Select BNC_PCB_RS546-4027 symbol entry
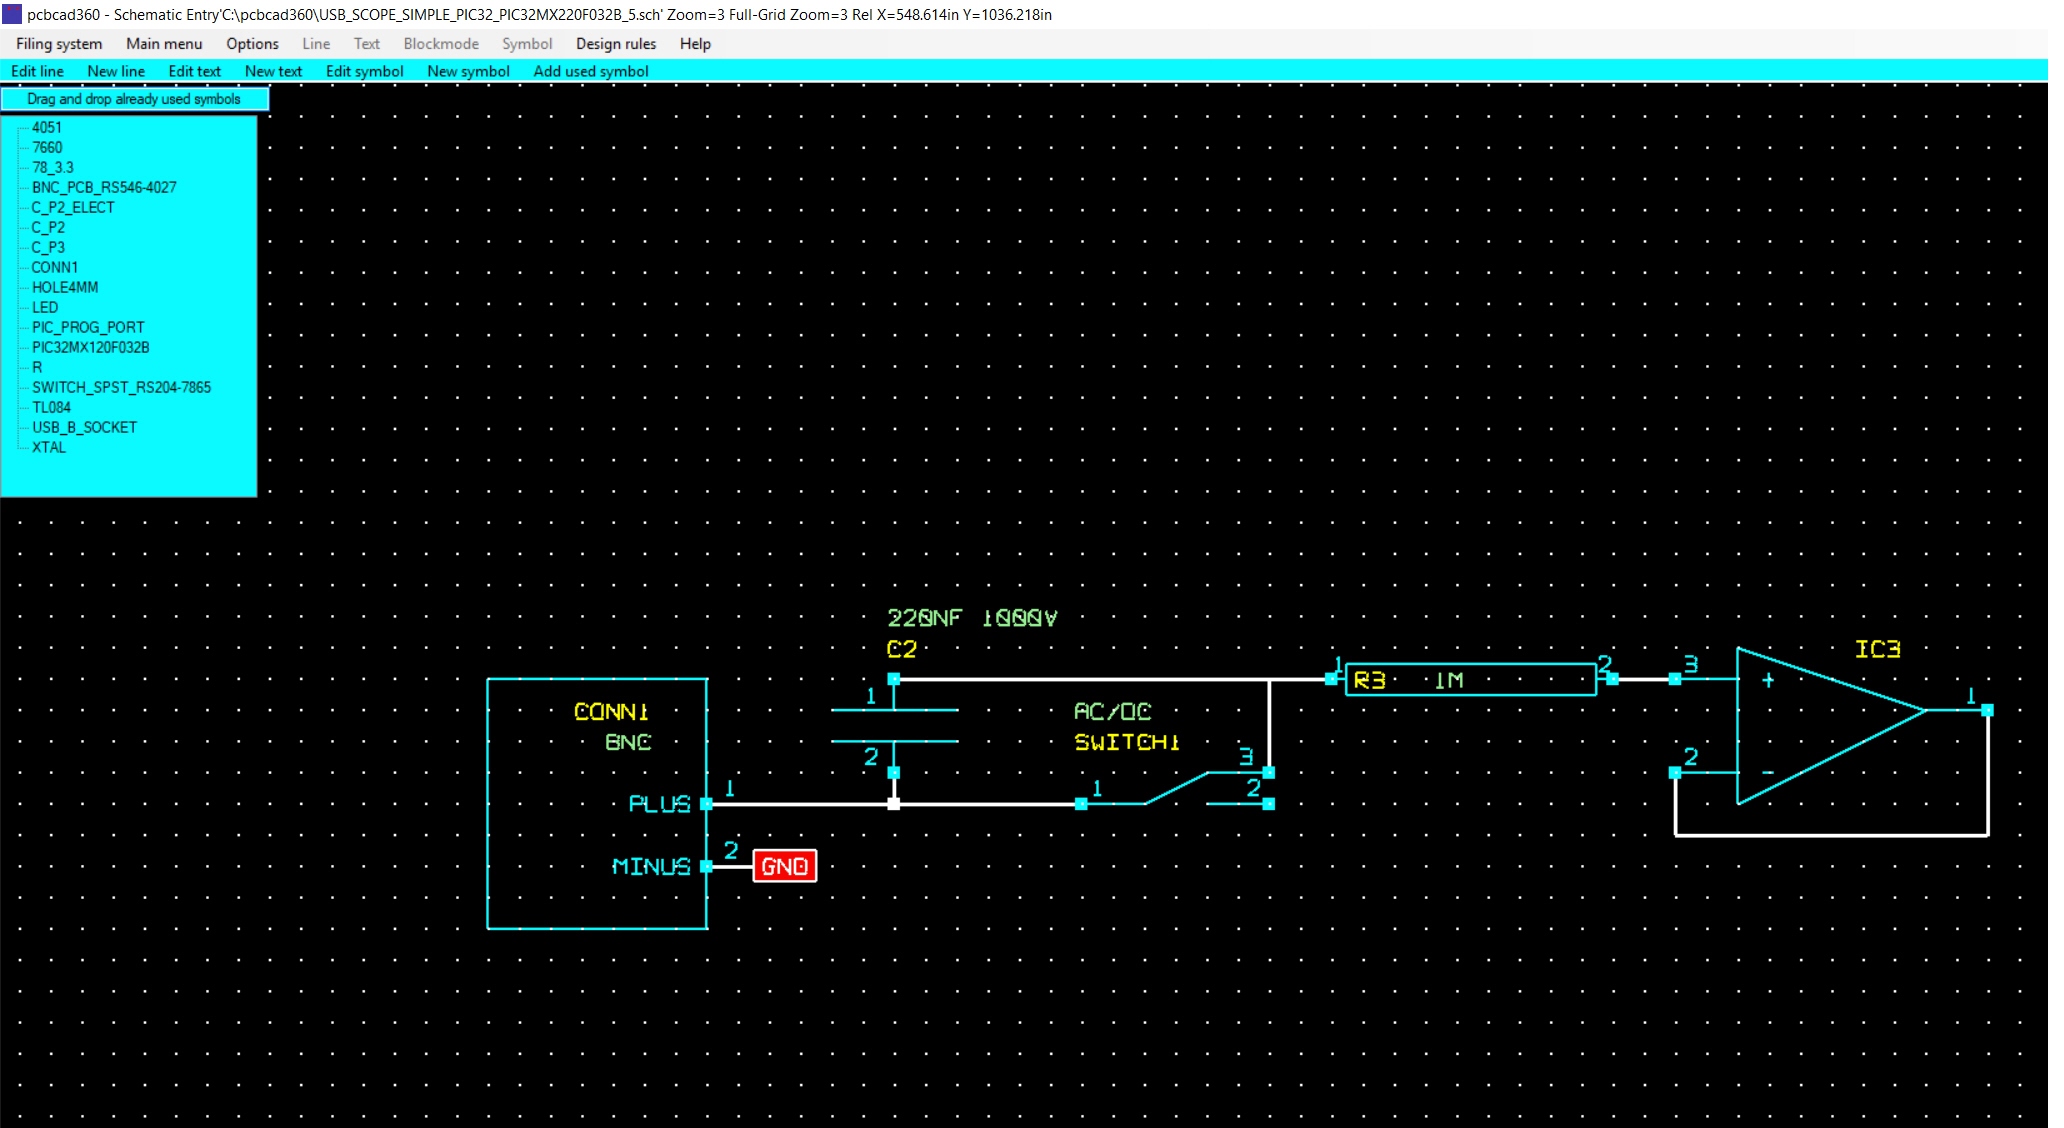The image size is (2064, 1128). 104,187
